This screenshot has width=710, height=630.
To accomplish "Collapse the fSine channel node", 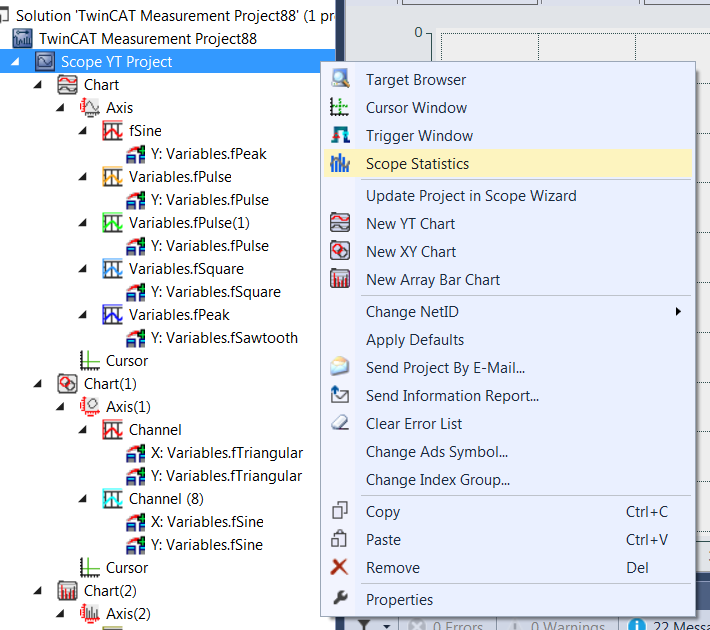I will pos(82,130).
